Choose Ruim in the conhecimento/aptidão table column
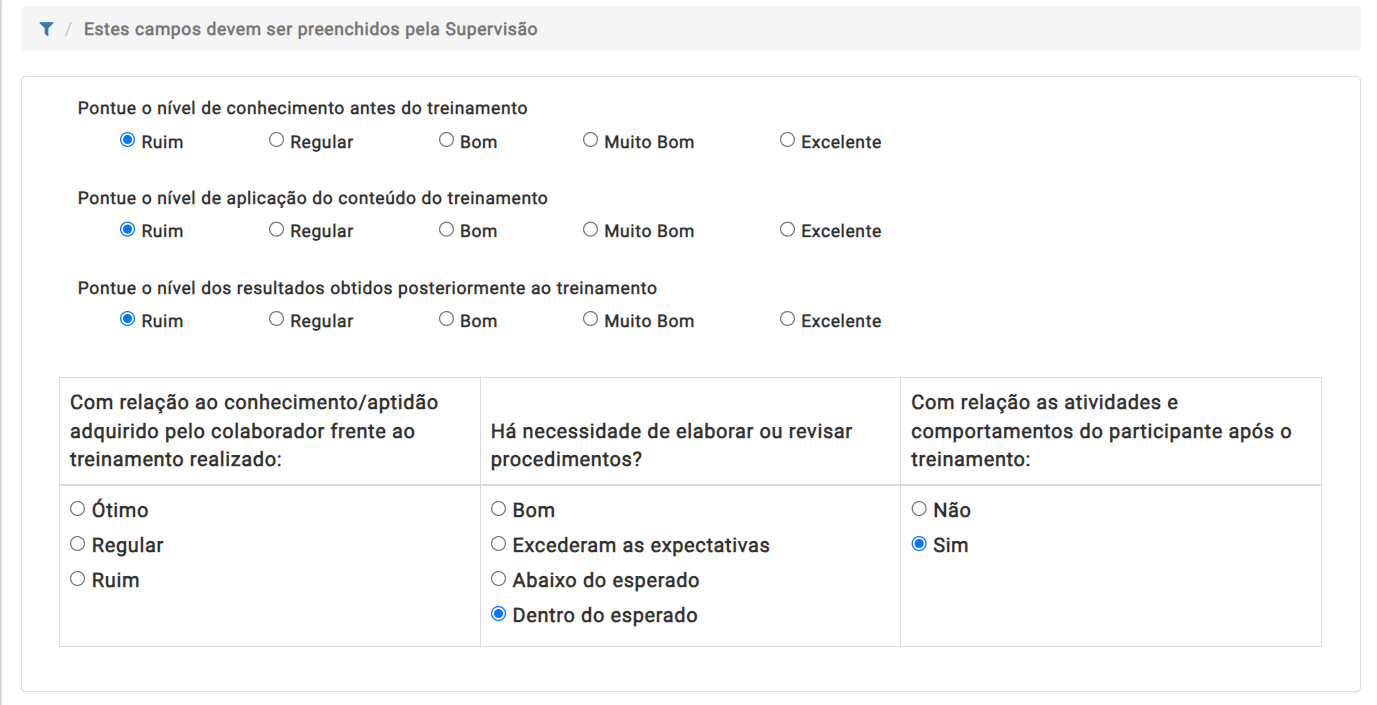 pos(78,579)
